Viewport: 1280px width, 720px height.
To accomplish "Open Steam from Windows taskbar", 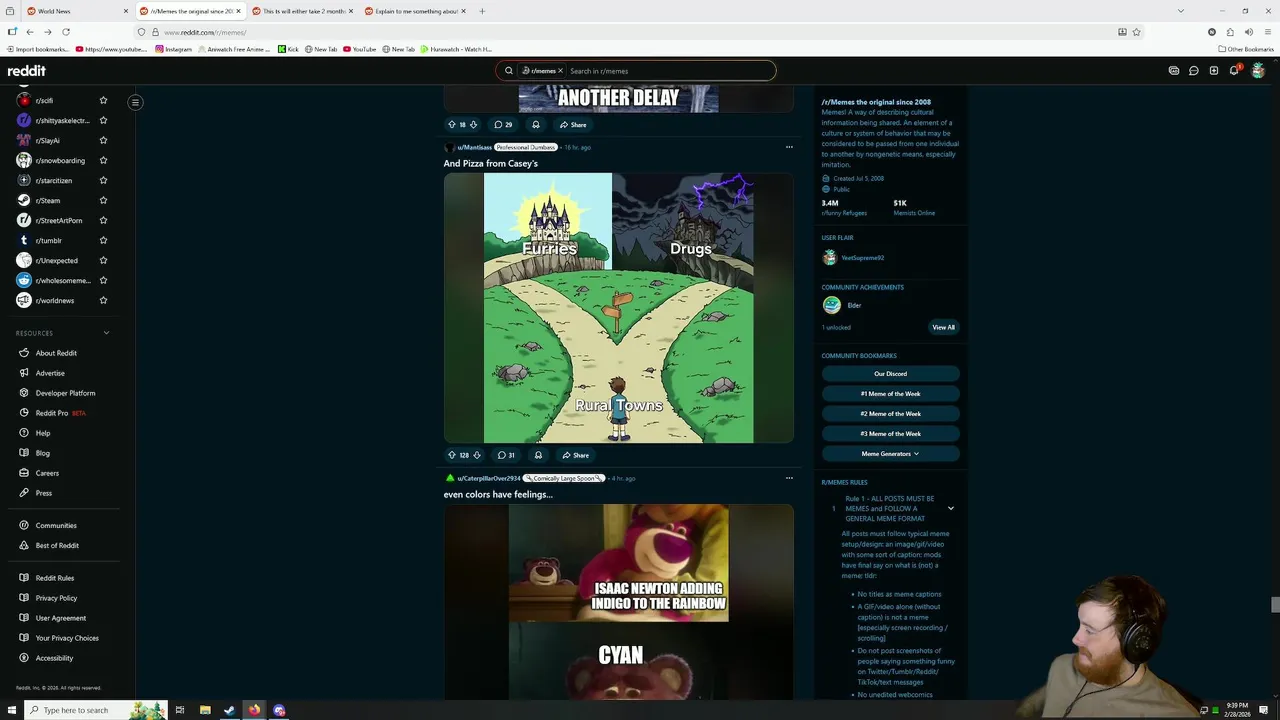I will pyautogui.click(x=229, y=710).
